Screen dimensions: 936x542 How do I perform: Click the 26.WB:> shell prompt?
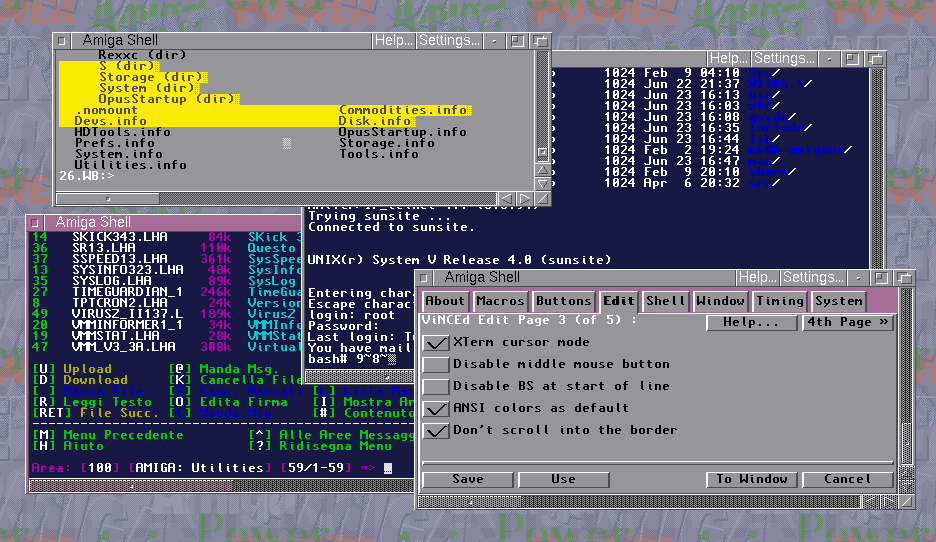pos(87,176)
